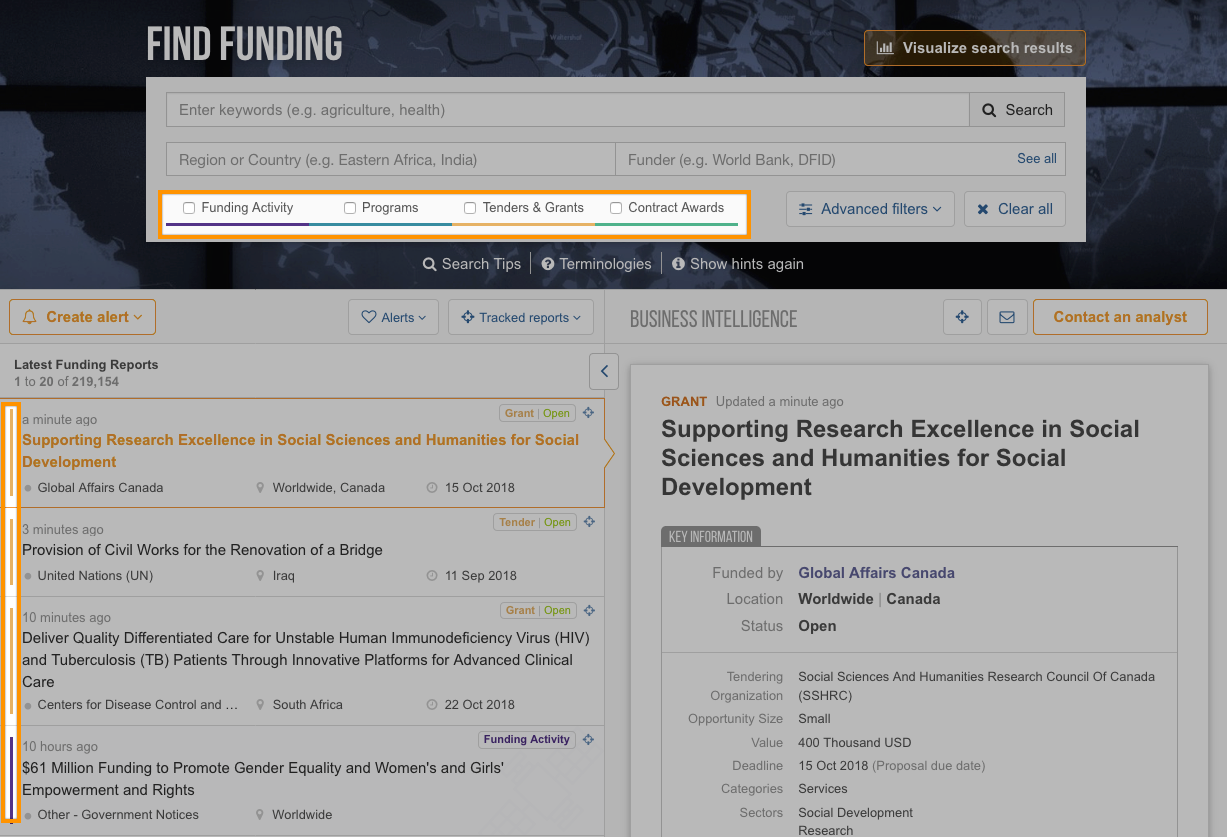Open the Global Affairs Canada funder link
Screen dimensions: 1227x837
point(876,572)
